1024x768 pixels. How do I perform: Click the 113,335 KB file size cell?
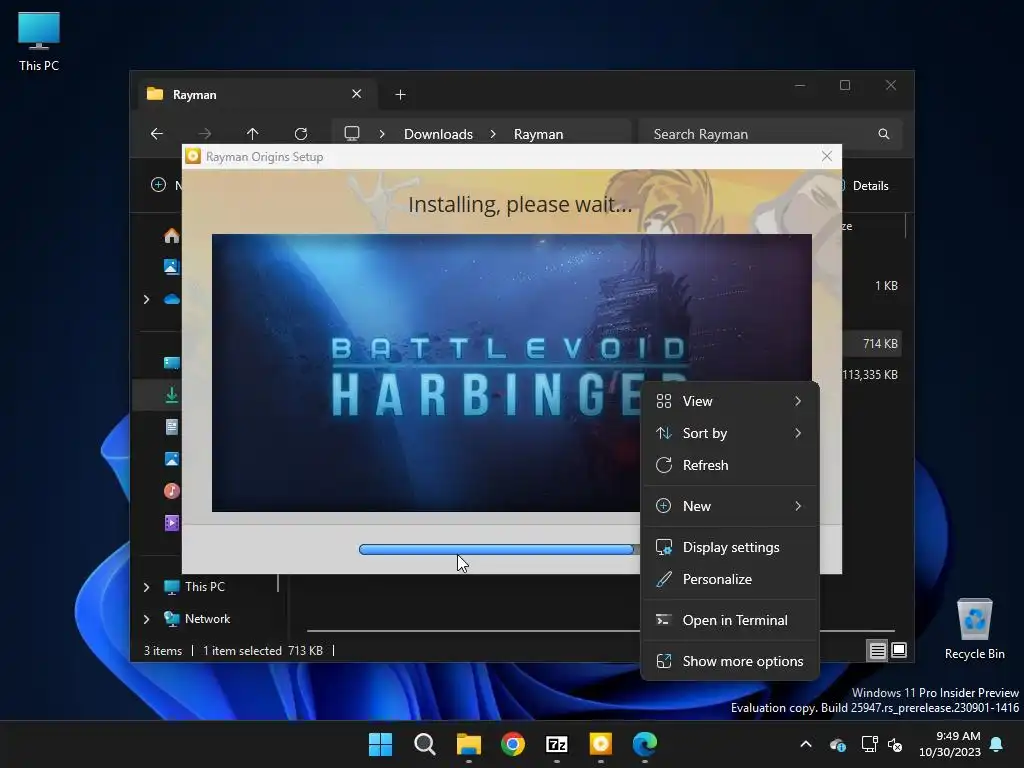(870, 375)
